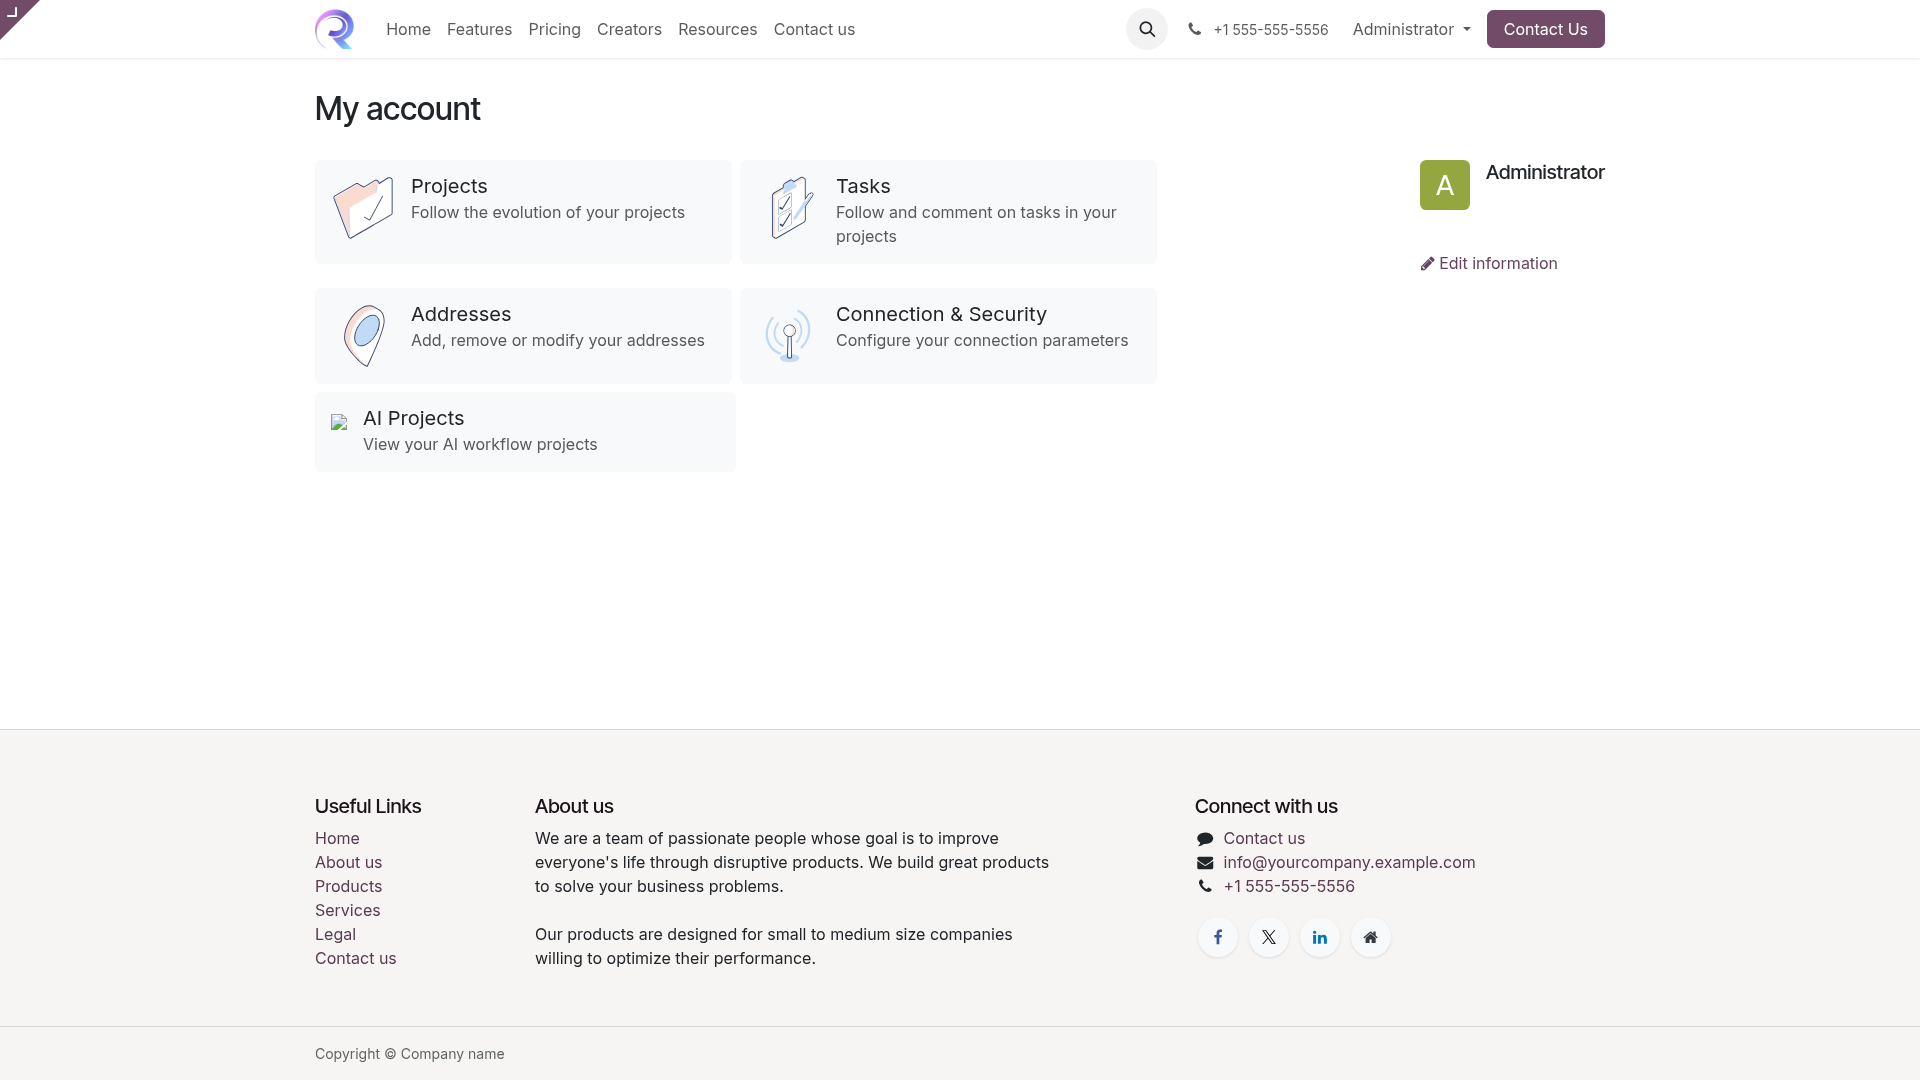Open Contact us in the top menu

[814, 29]
